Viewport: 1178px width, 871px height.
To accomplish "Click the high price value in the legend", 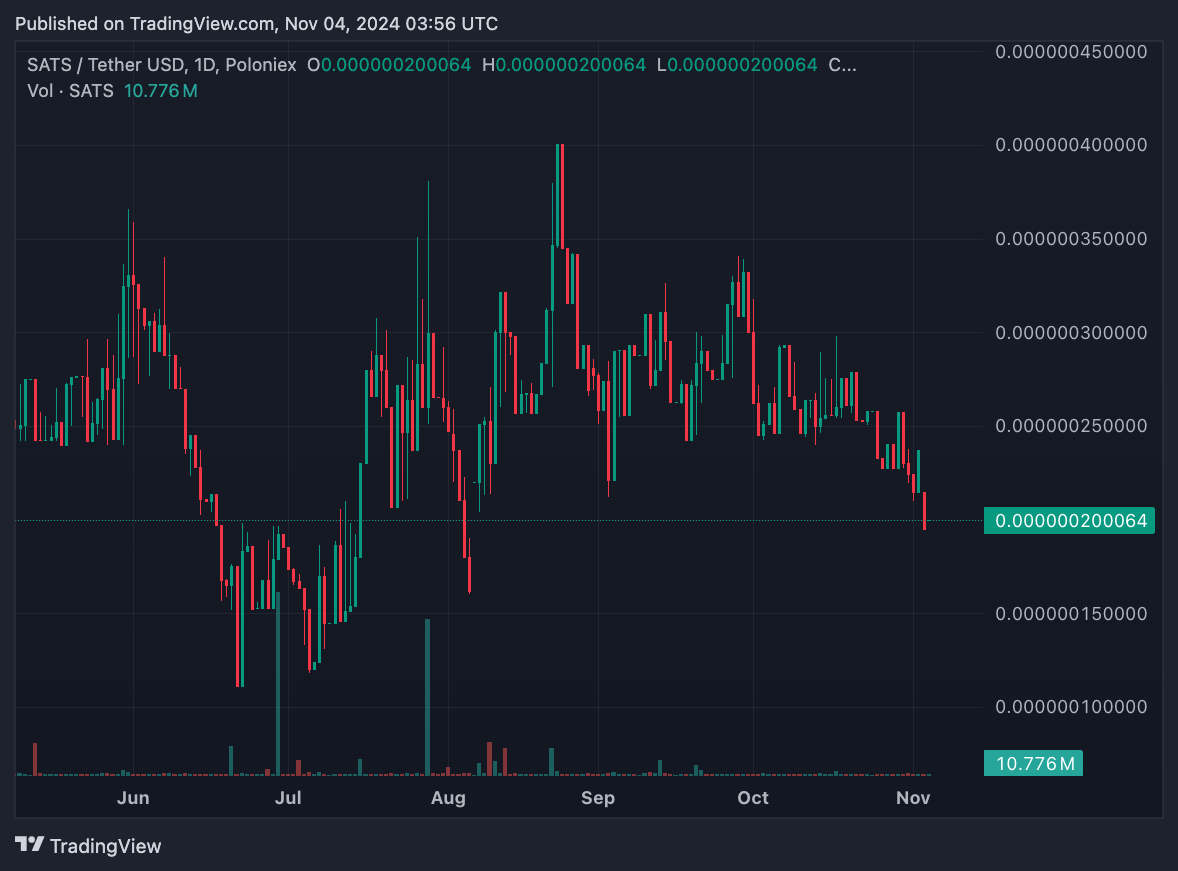I will coord(571,65).
